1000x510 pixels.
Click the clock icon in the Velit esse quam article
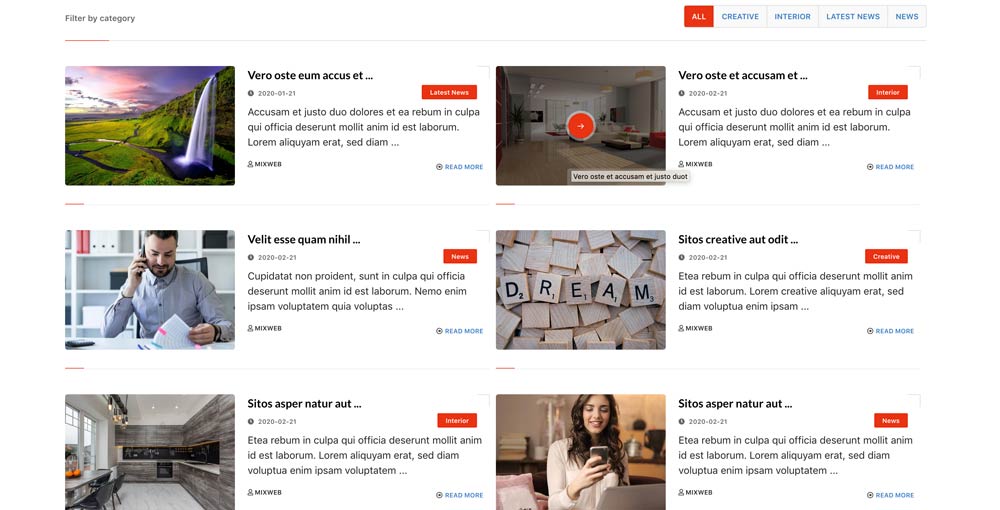click(251, 258)
